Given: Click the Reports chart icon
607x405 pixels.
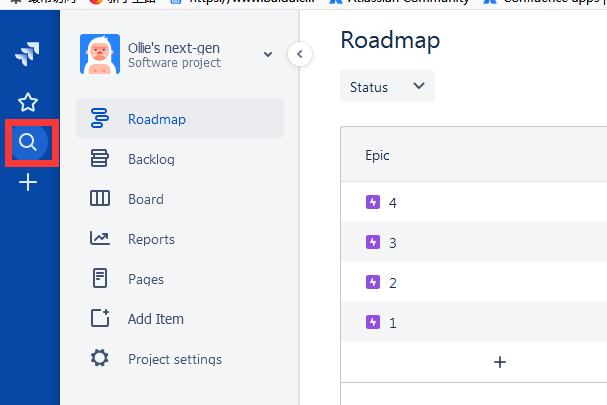Looking at the screenshot, I should (x=100, y=238).
